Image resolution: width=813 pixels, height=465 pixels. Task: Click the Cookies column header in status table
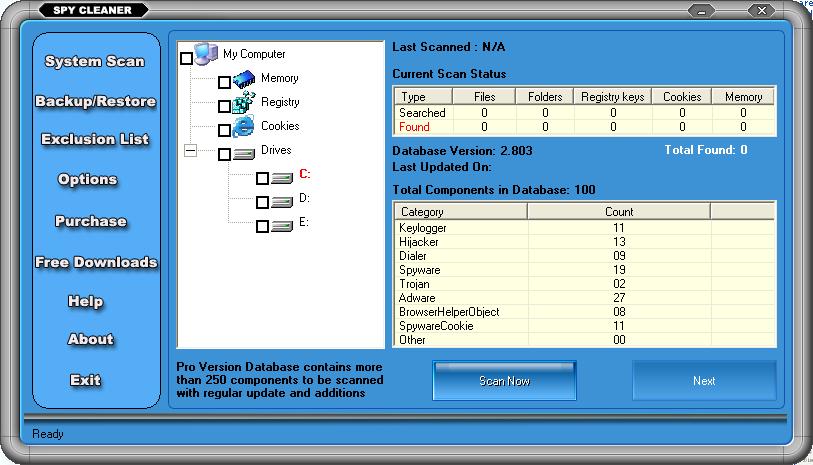[682, 96]
